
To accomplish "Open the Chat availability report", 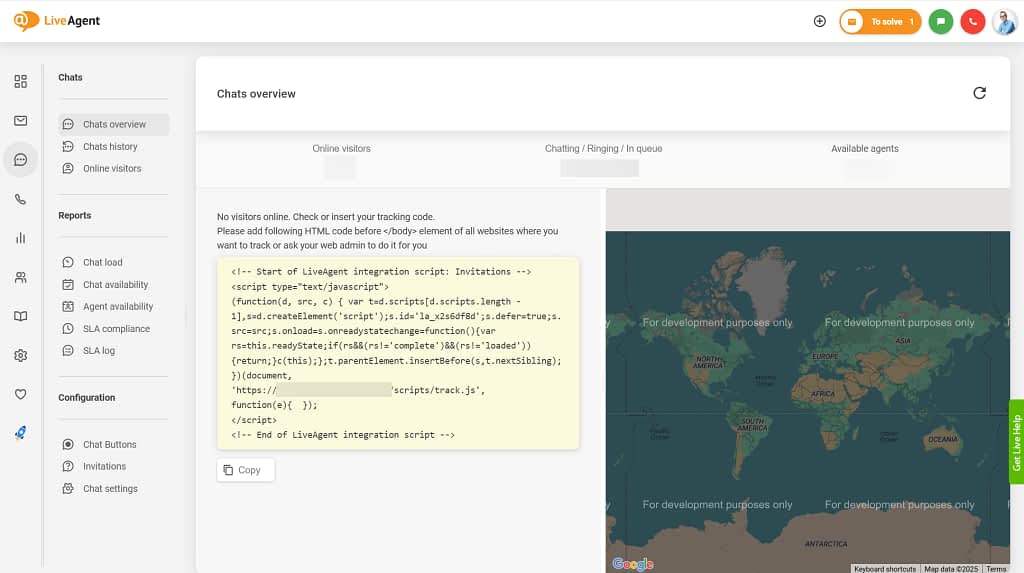I will 114,284.
